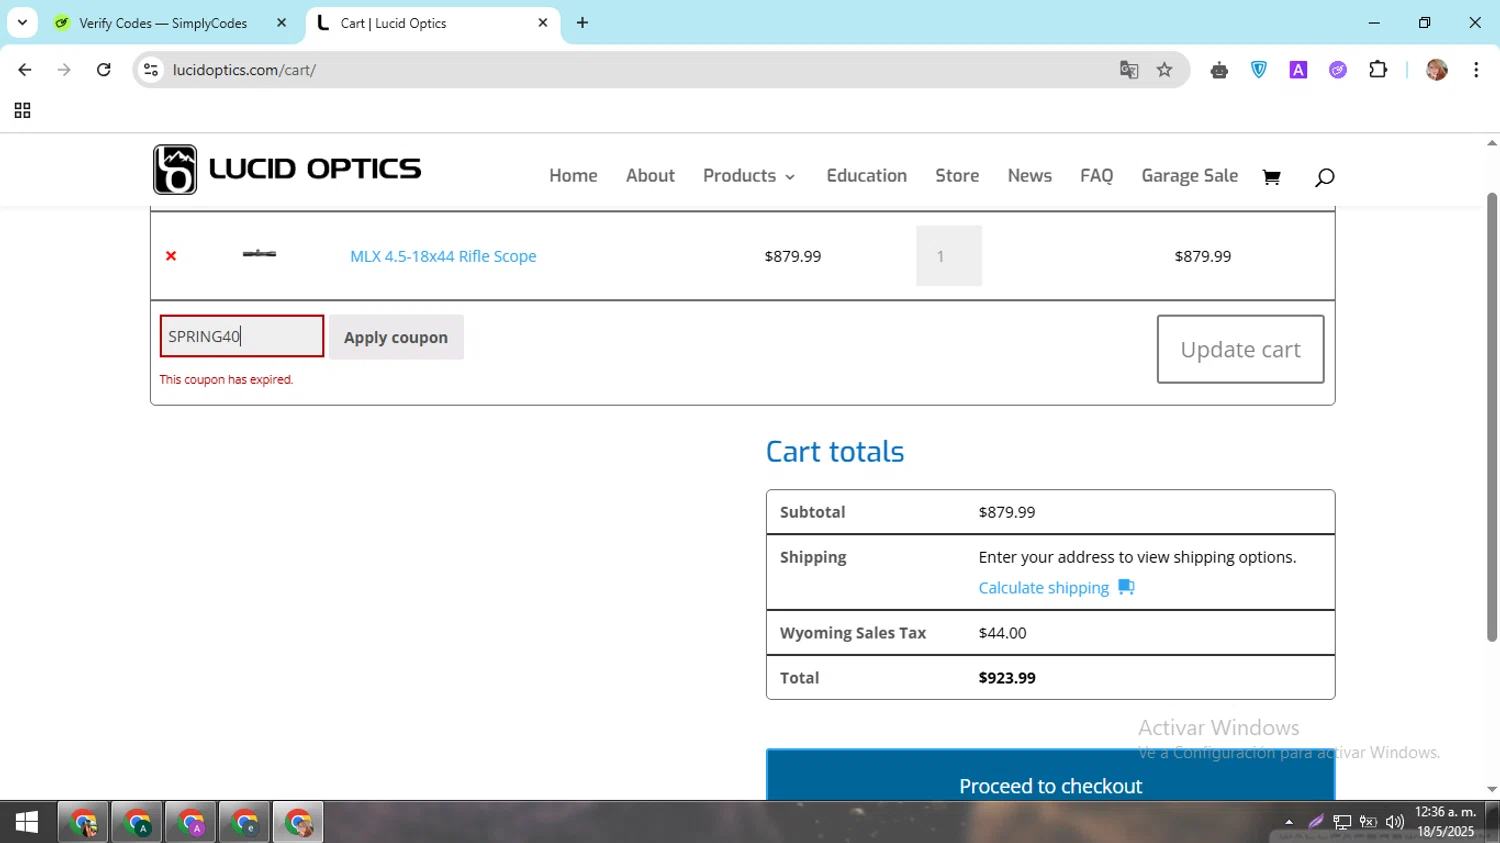The height and width of the screenshot is (843, 1500).
Task: Click the 'This coupon has expired.' message
Action: (x=226, y=380)
